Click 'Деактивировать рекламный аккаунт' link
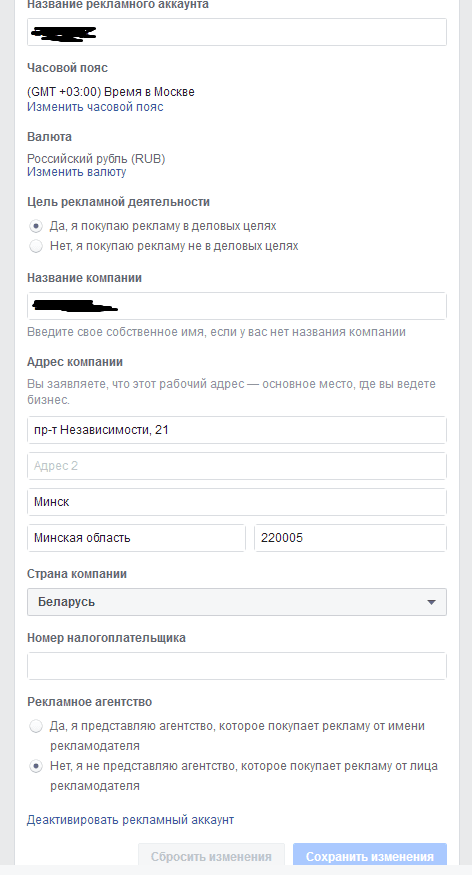The height and width of the screenshot is (875, 472). coord(131,820)
